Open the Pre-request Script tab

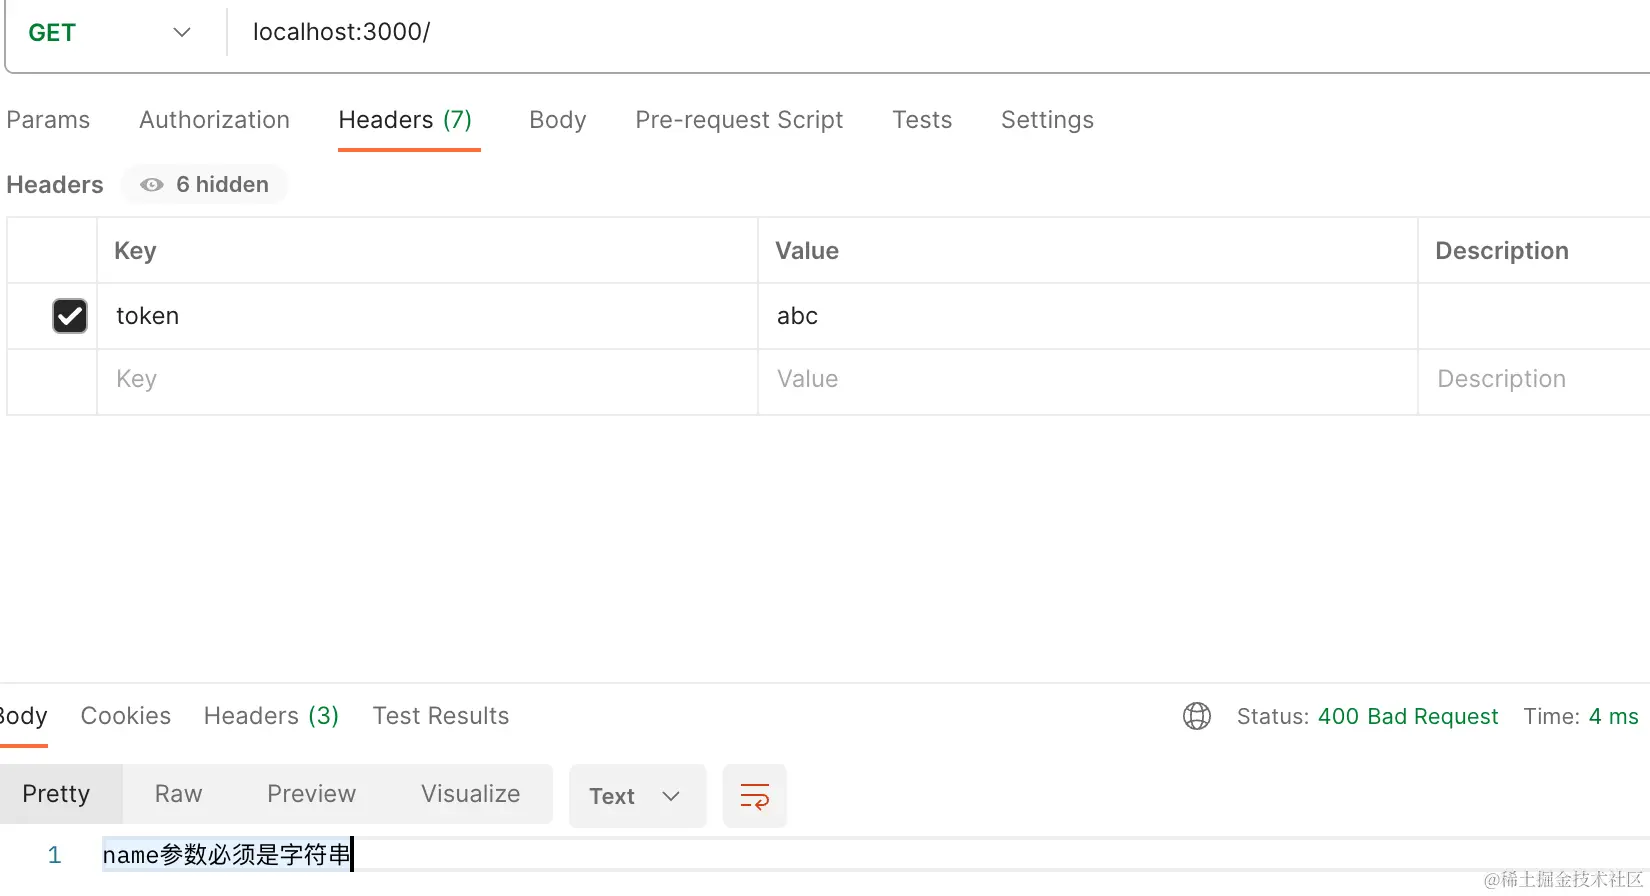pyautogui.click(x=739, y=120)
